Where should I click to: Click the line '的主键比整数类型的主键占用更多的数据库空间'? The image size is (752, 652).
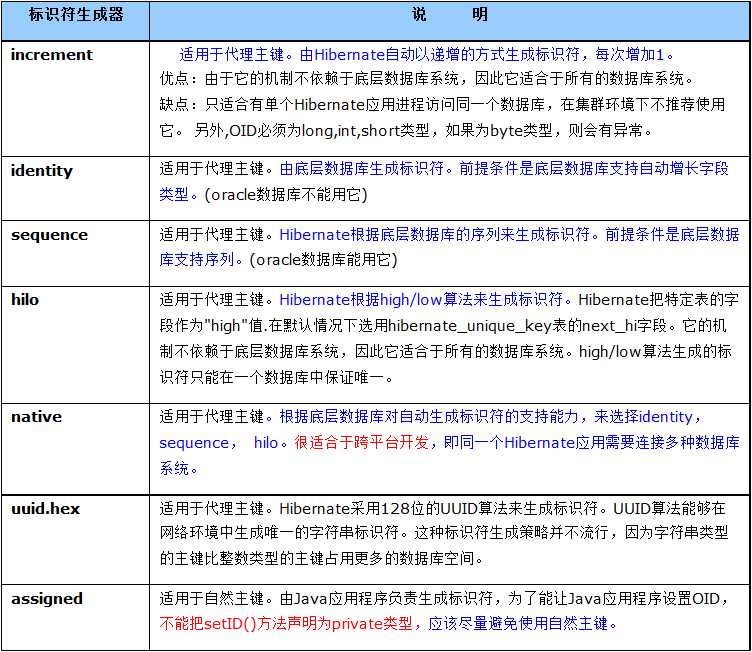point(321,558)
